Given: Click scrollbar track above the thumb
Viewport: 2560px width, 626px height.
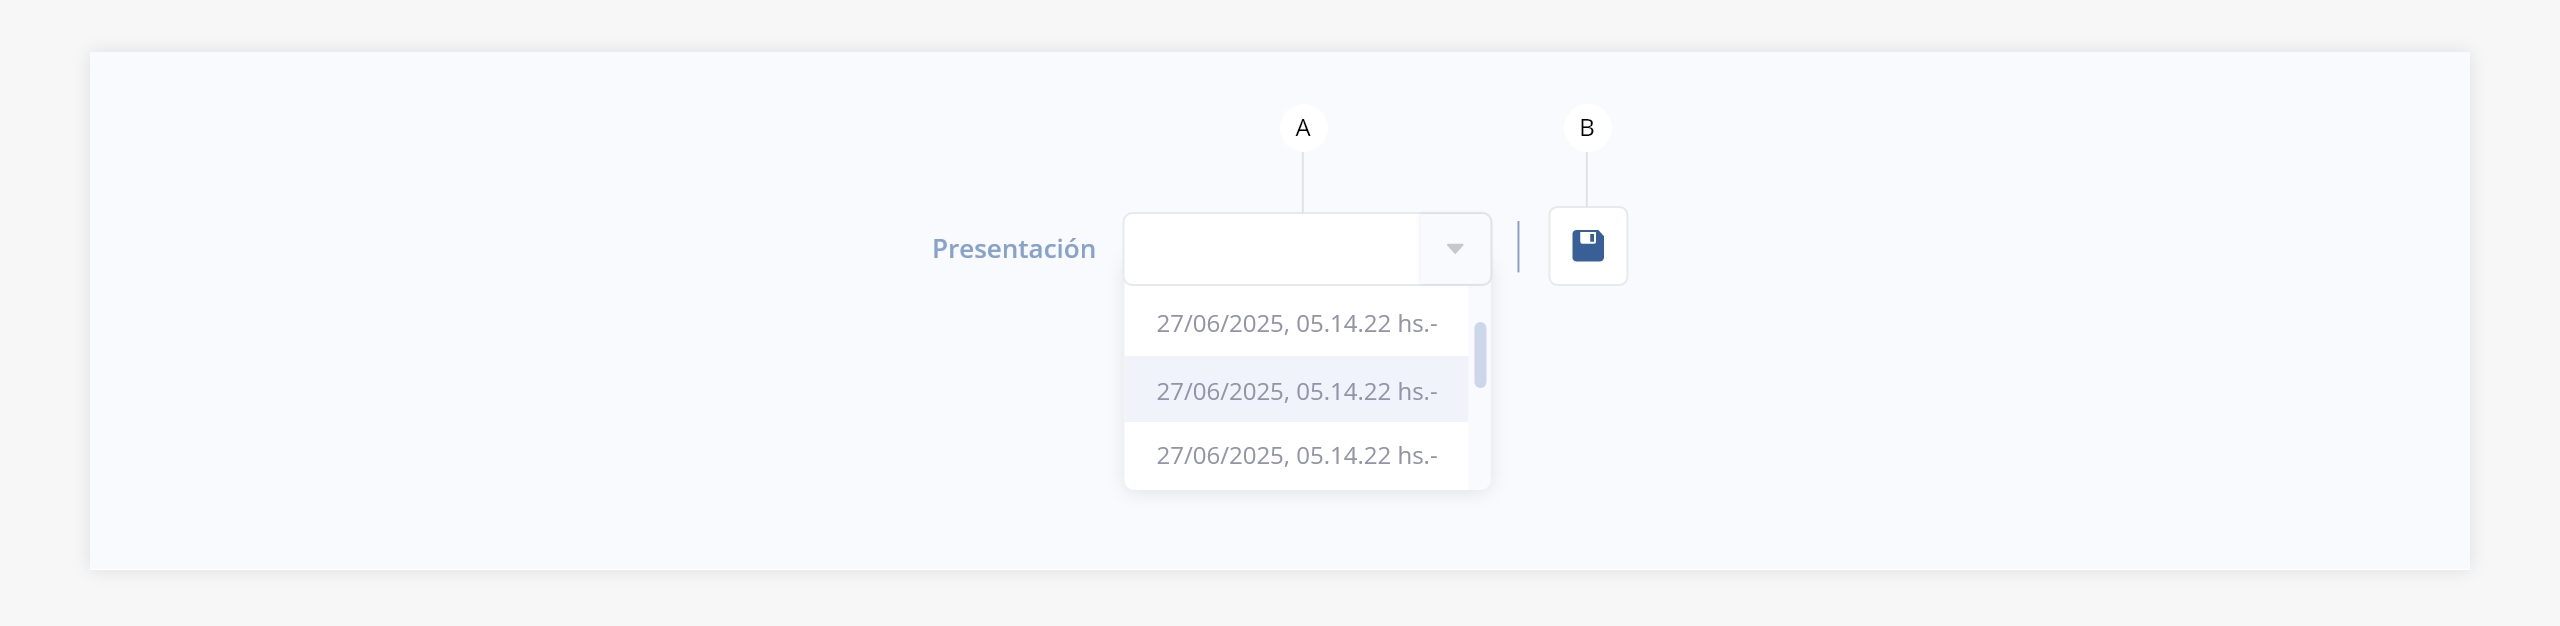Looking at the screenshot, I should (1480, 304).
